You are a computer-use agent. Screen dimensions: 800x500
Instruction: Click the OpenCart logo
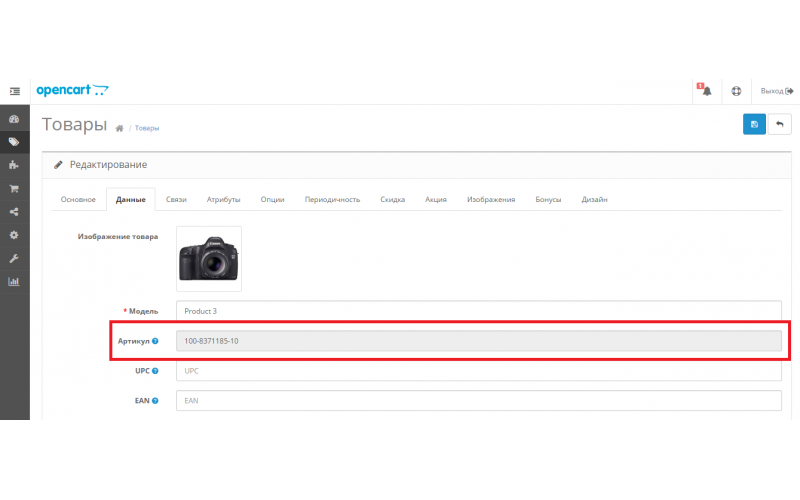tap(72, 90)
